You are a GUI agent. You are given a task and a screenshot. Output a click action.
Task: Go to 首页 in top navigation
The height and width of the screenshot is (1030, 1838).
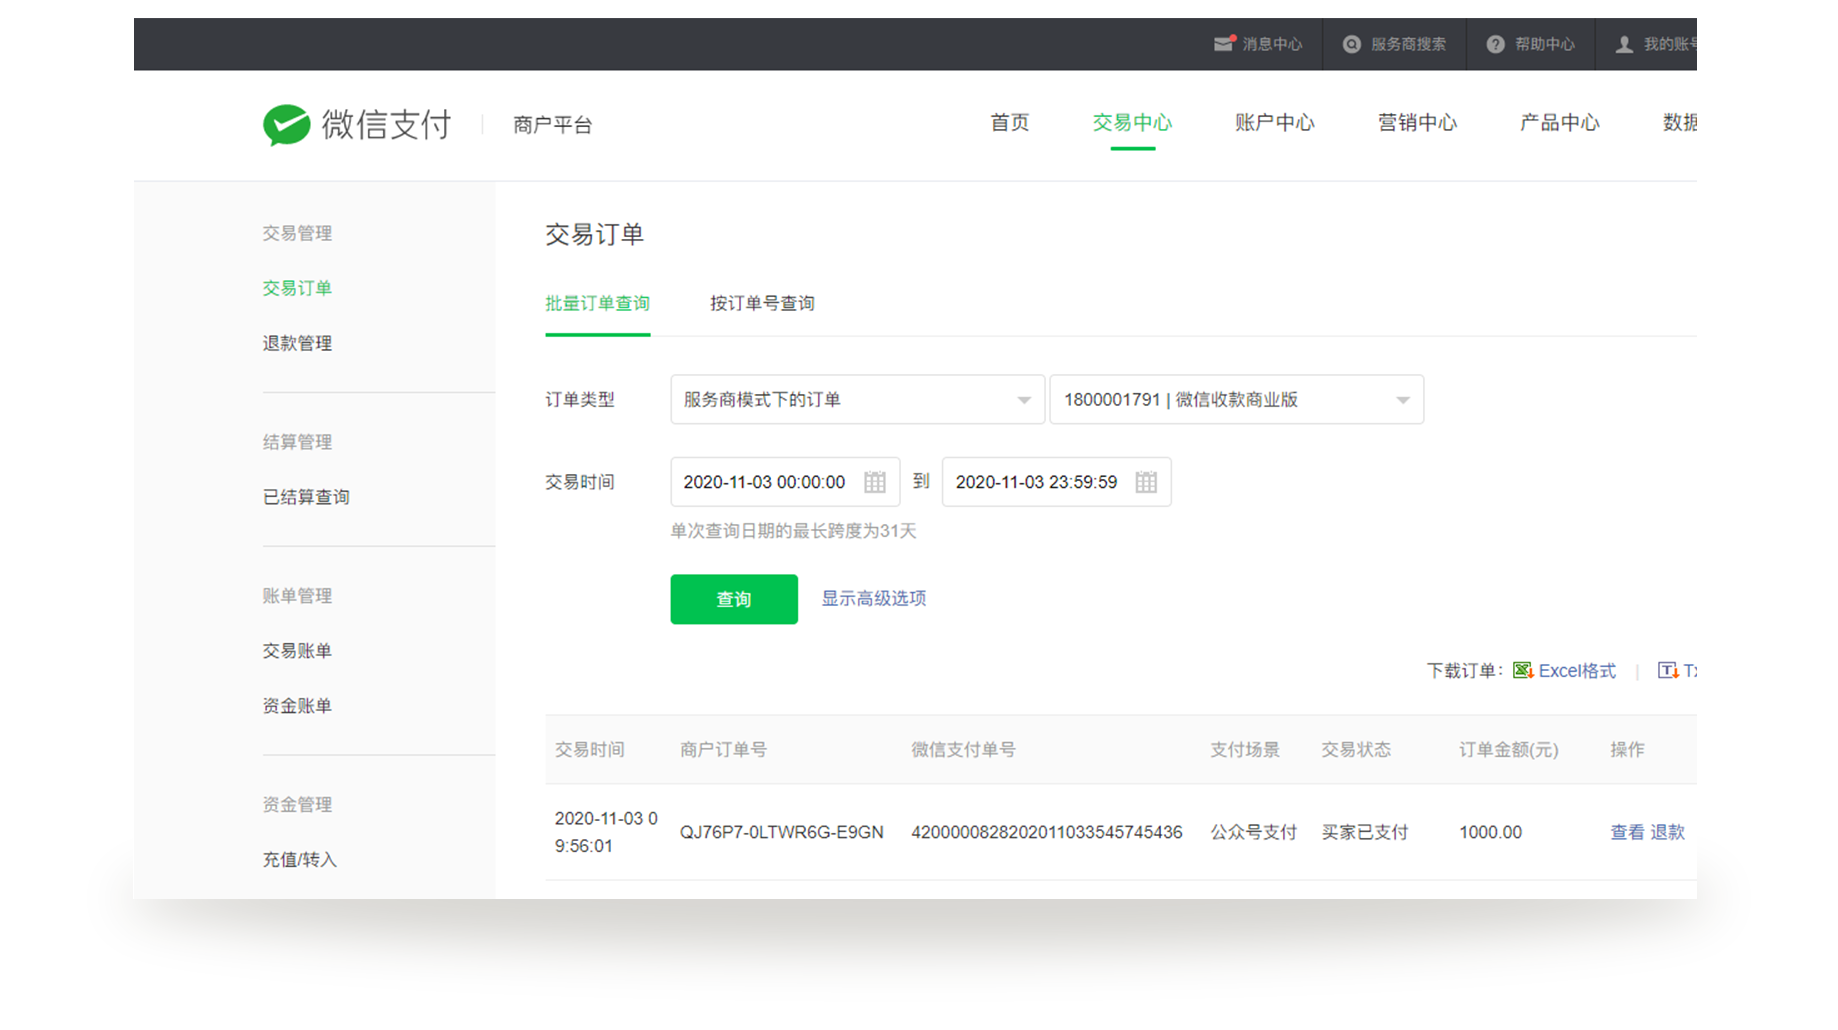(x=1010, y=122)
